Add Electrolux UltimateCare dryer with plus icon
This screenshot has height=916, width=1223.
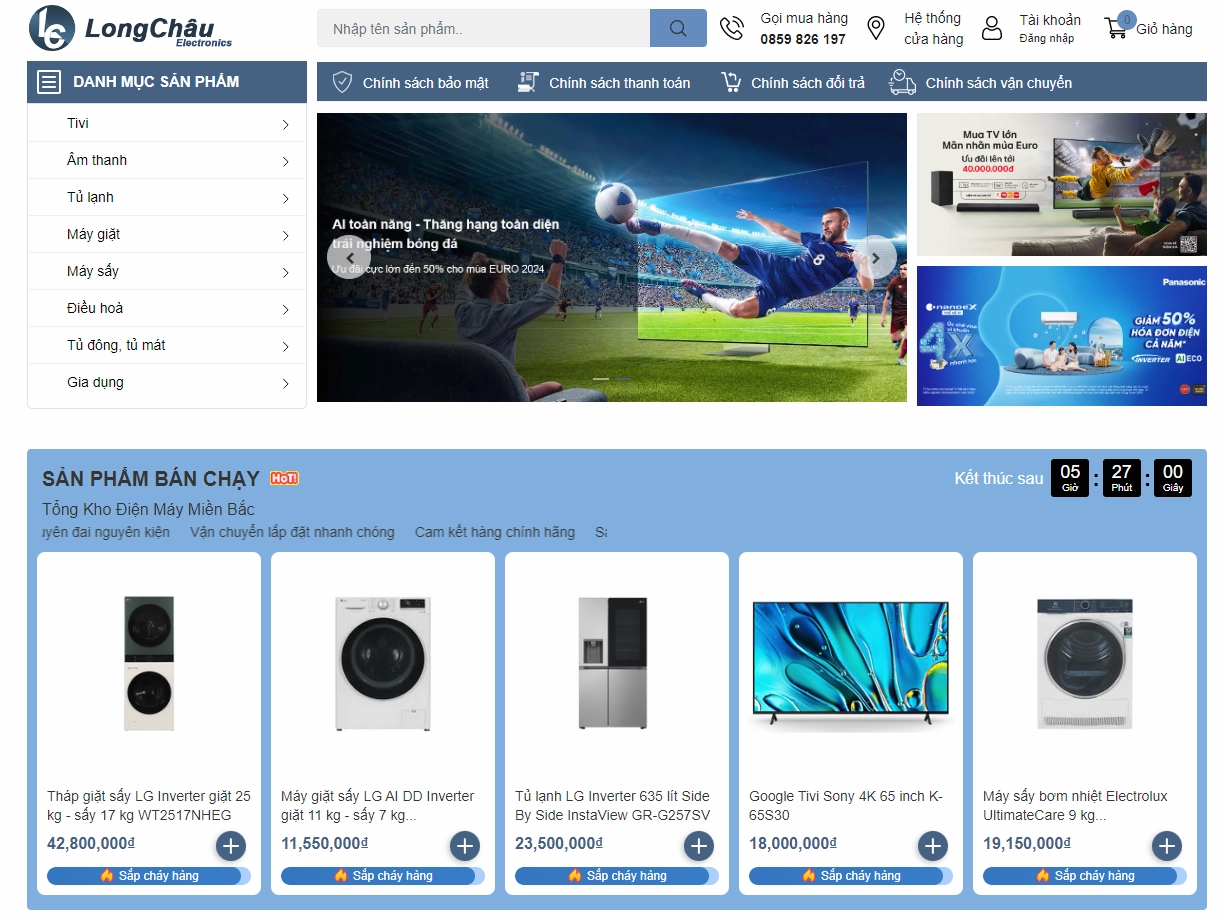(x=1167, y=846)
